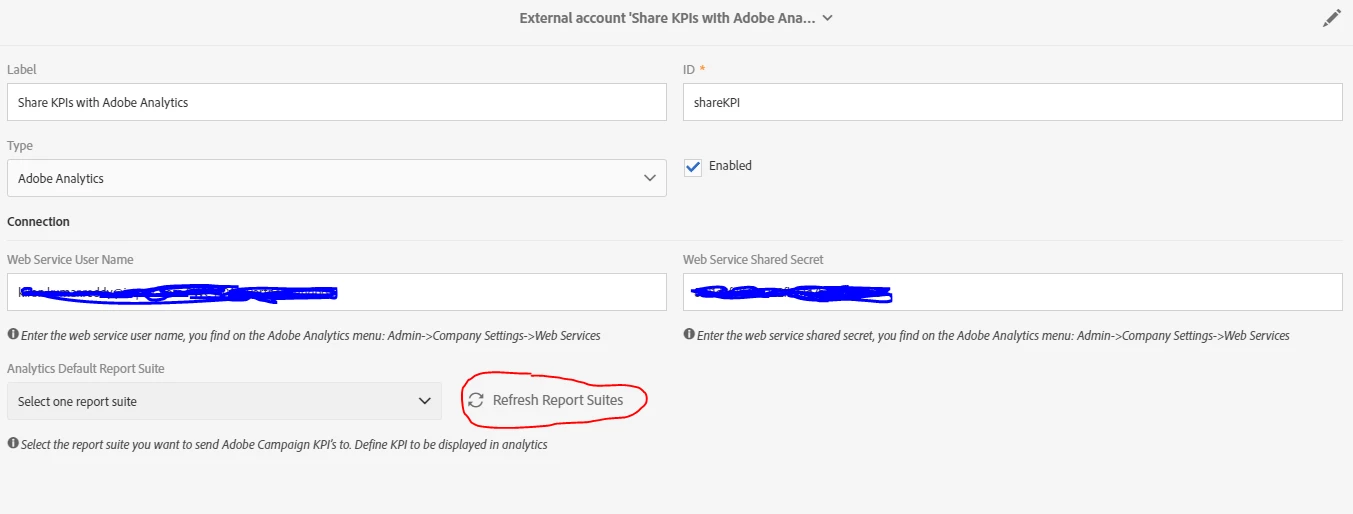Click info icon under Web Service Shared Secret
Image resolution: width=1353 pixels, height=514 pixels.
(689, 335)
